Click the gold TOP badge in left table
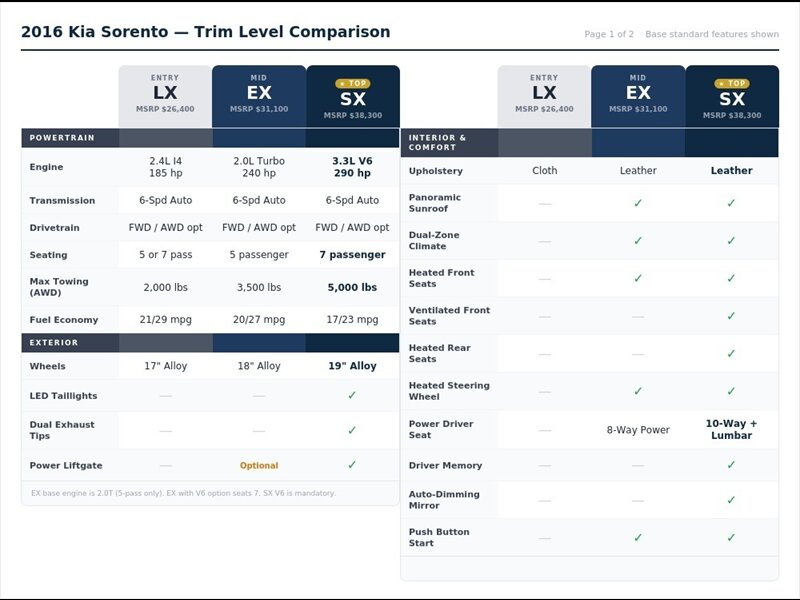800x600 pixels. pyautogui.click(x=353, y=83)
